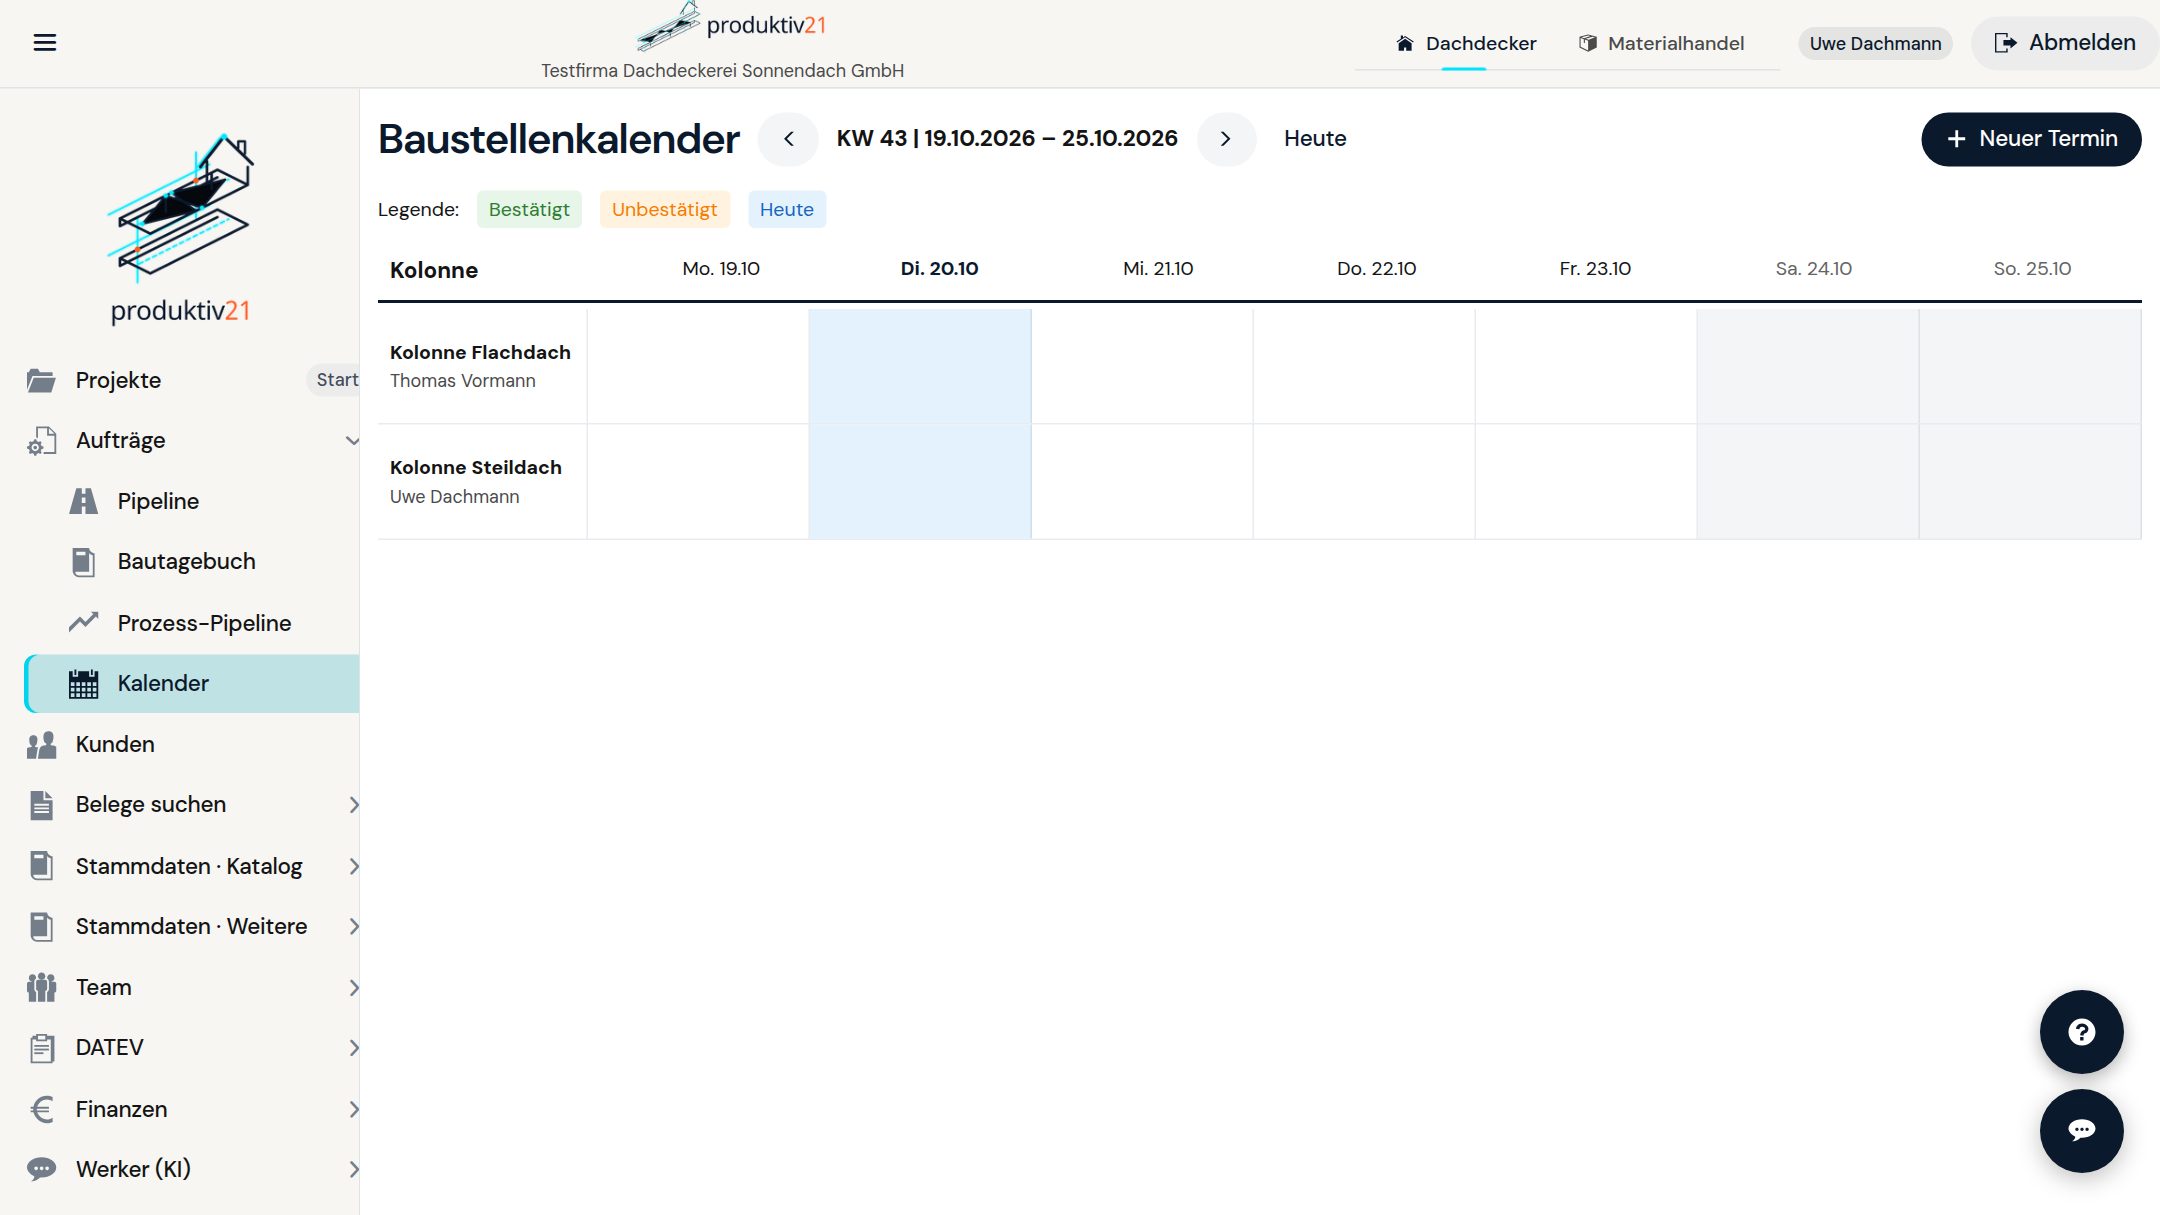Click the Kolonne Flachdach row label
The height and width of the screenshot is (1215, 2160).
[x=481, y=366]
